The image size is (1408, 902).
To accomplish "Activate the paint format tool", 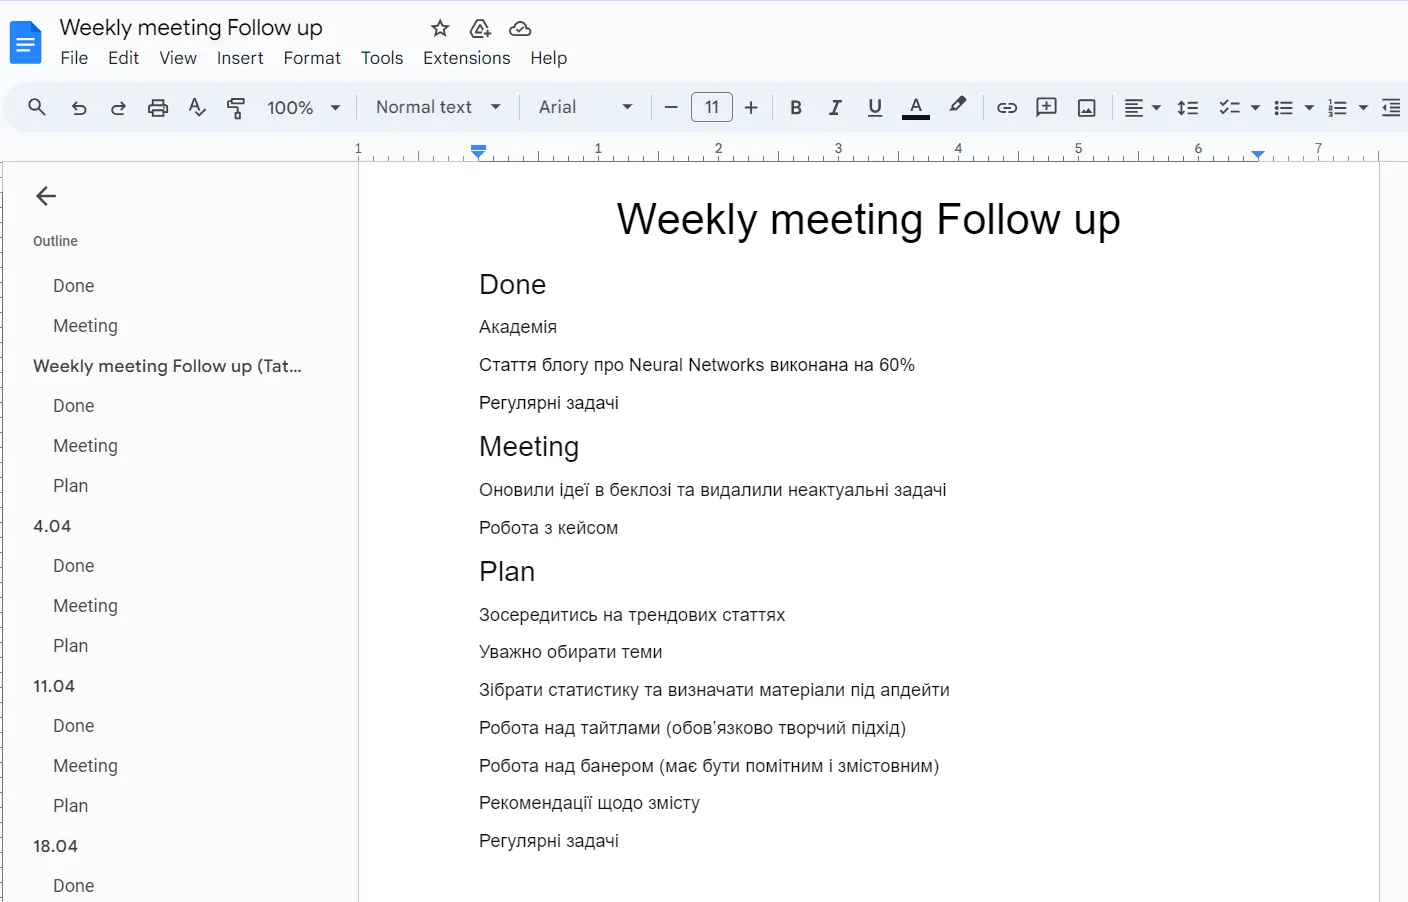I will (x=236, y=107).
